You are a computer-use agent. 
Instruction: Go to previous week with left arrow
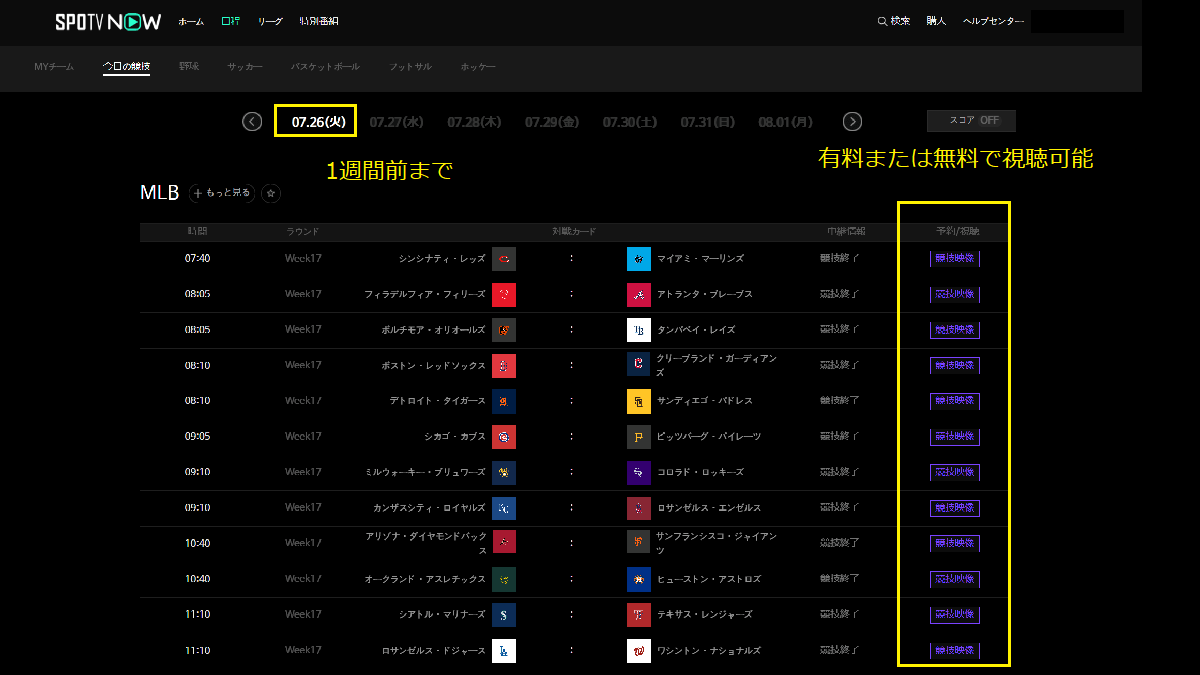pos(252,121)
